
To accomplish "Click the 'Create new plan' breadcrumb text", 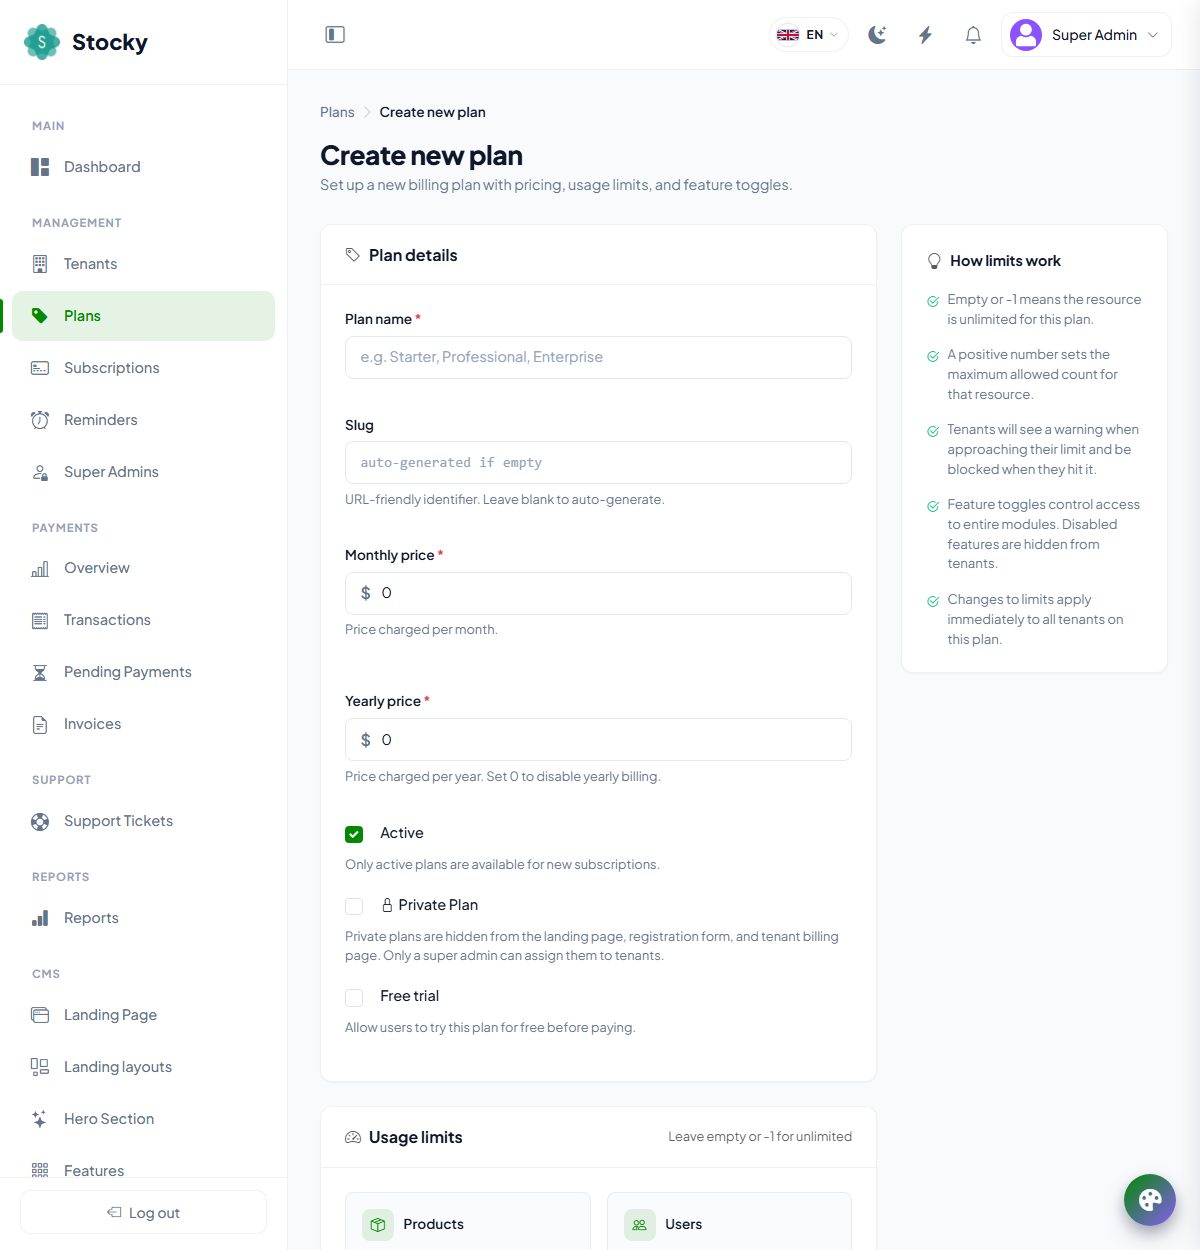I will [432, 112].
